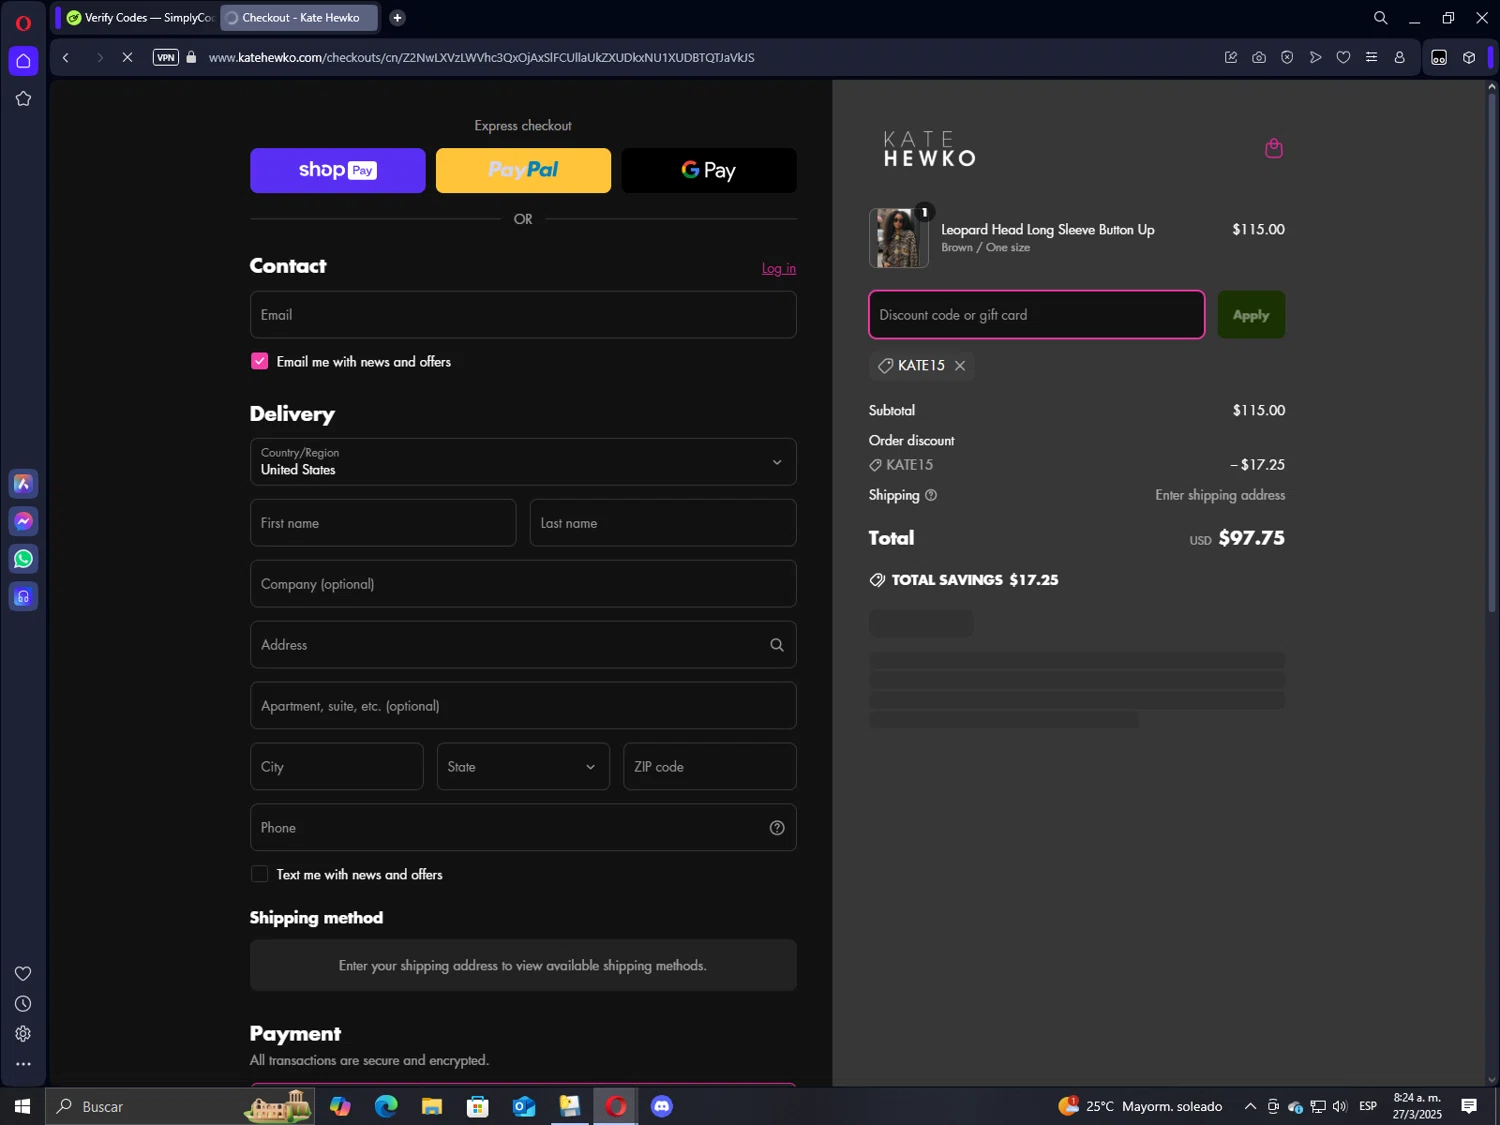Screen dimensions: 1500x1125
Task: Focus the Company optional field
Action: [523, 584]
